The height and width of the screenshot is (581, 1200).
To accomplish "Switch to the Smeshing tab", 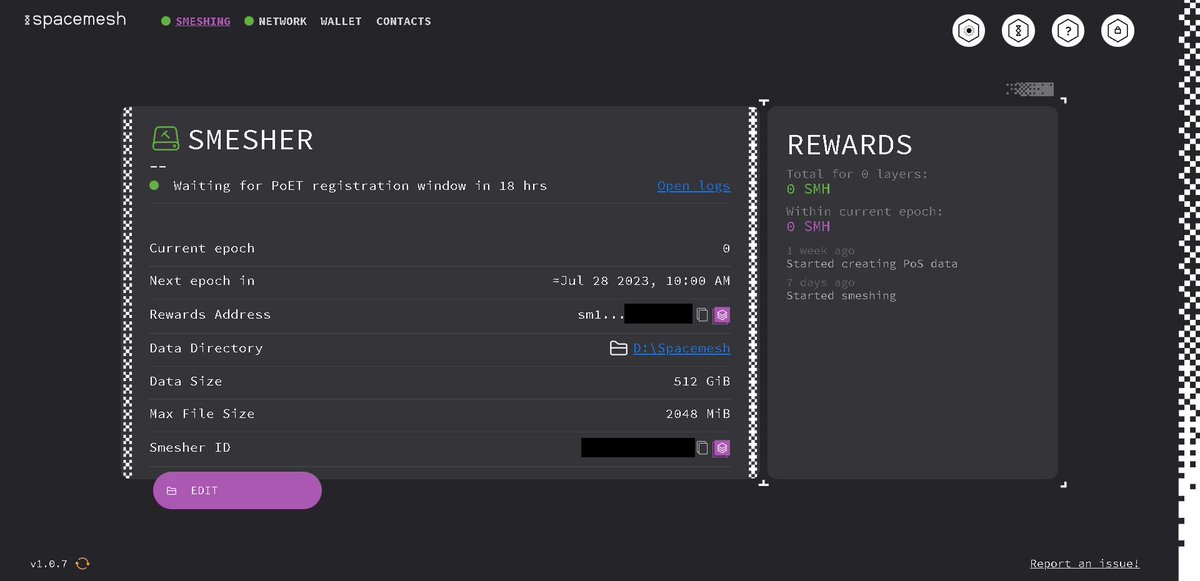I will tap(203, 21).
